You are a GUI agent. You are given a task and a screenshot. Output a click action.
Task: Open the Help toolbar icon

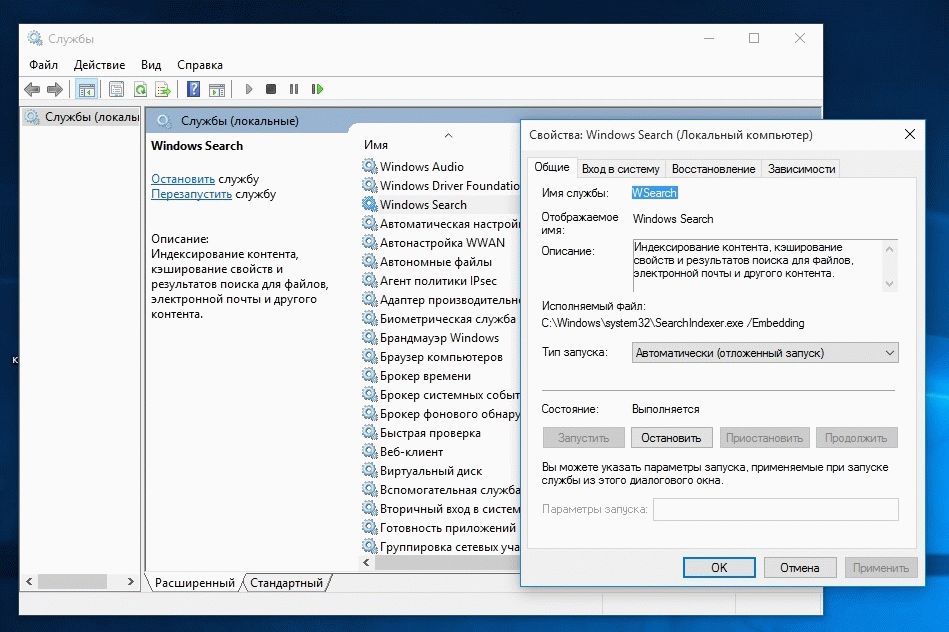click(x=193, y=90)
